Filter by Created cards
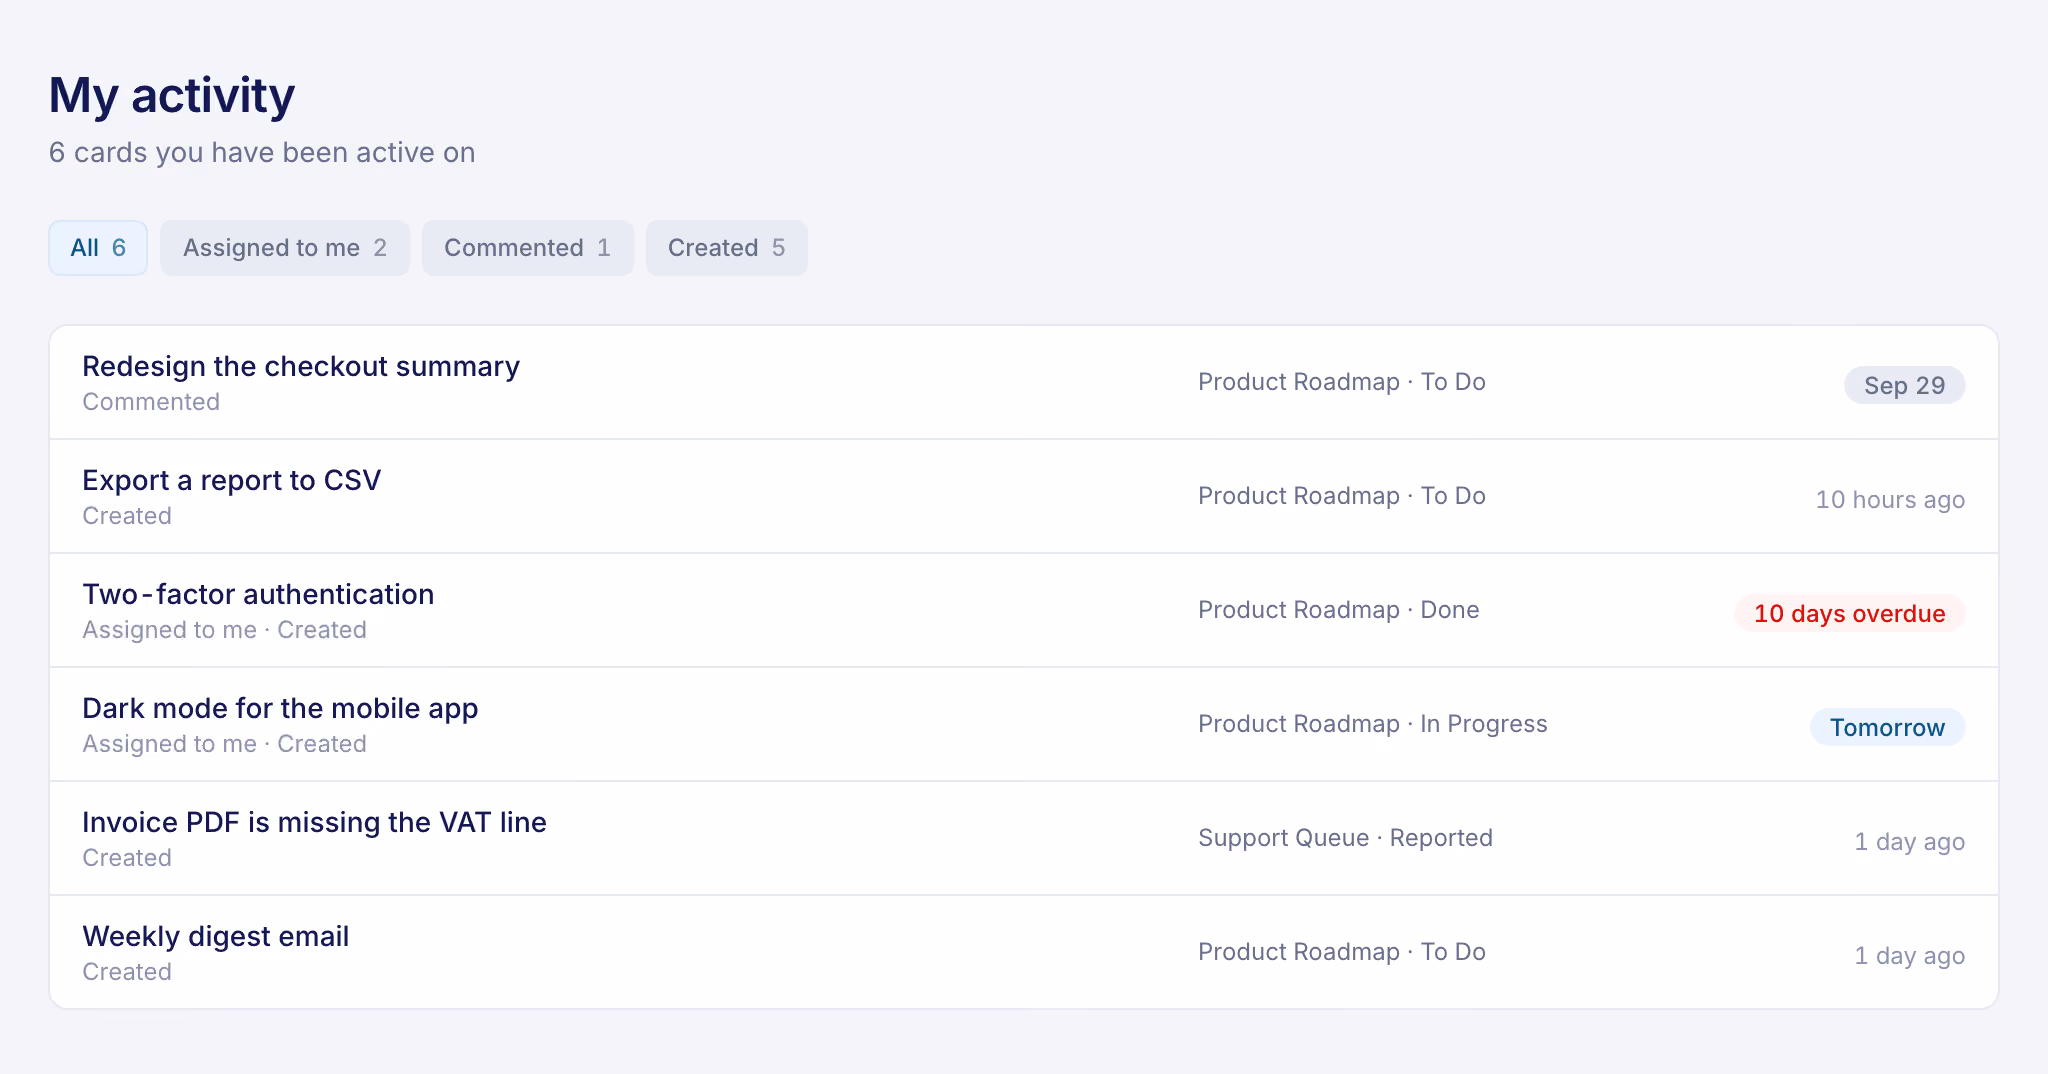The height and width of the screenshot is (1074, 2048). 726,248
